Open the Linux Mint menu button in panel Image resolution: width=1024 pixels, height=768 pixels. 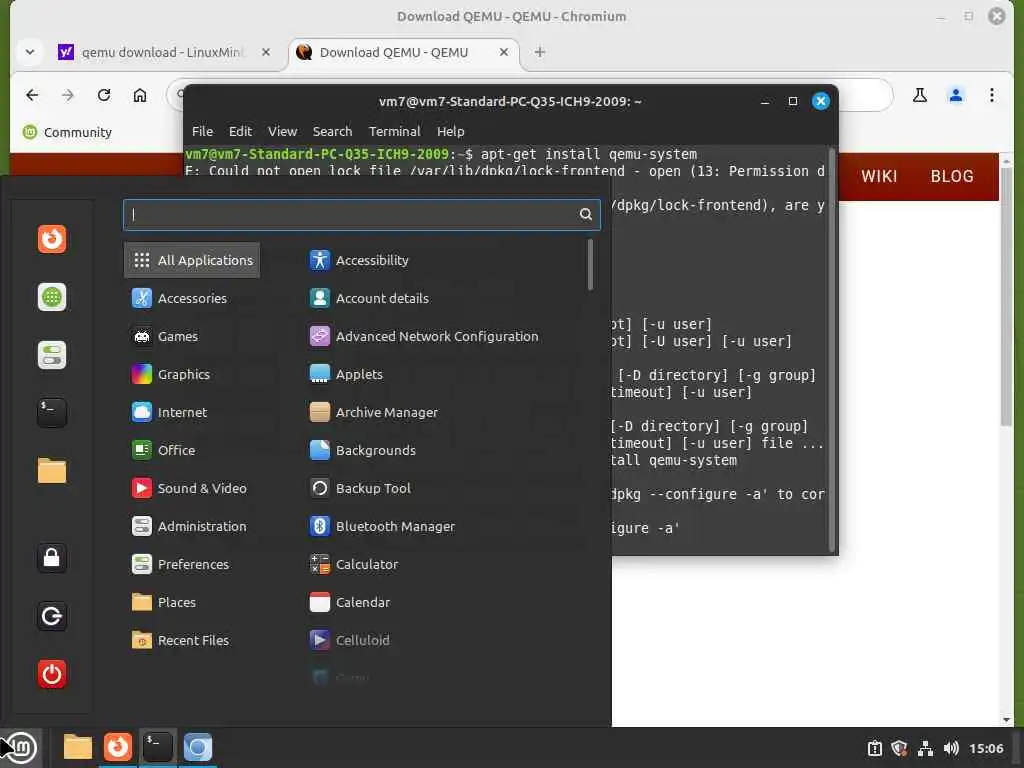(x=21, y=748)
